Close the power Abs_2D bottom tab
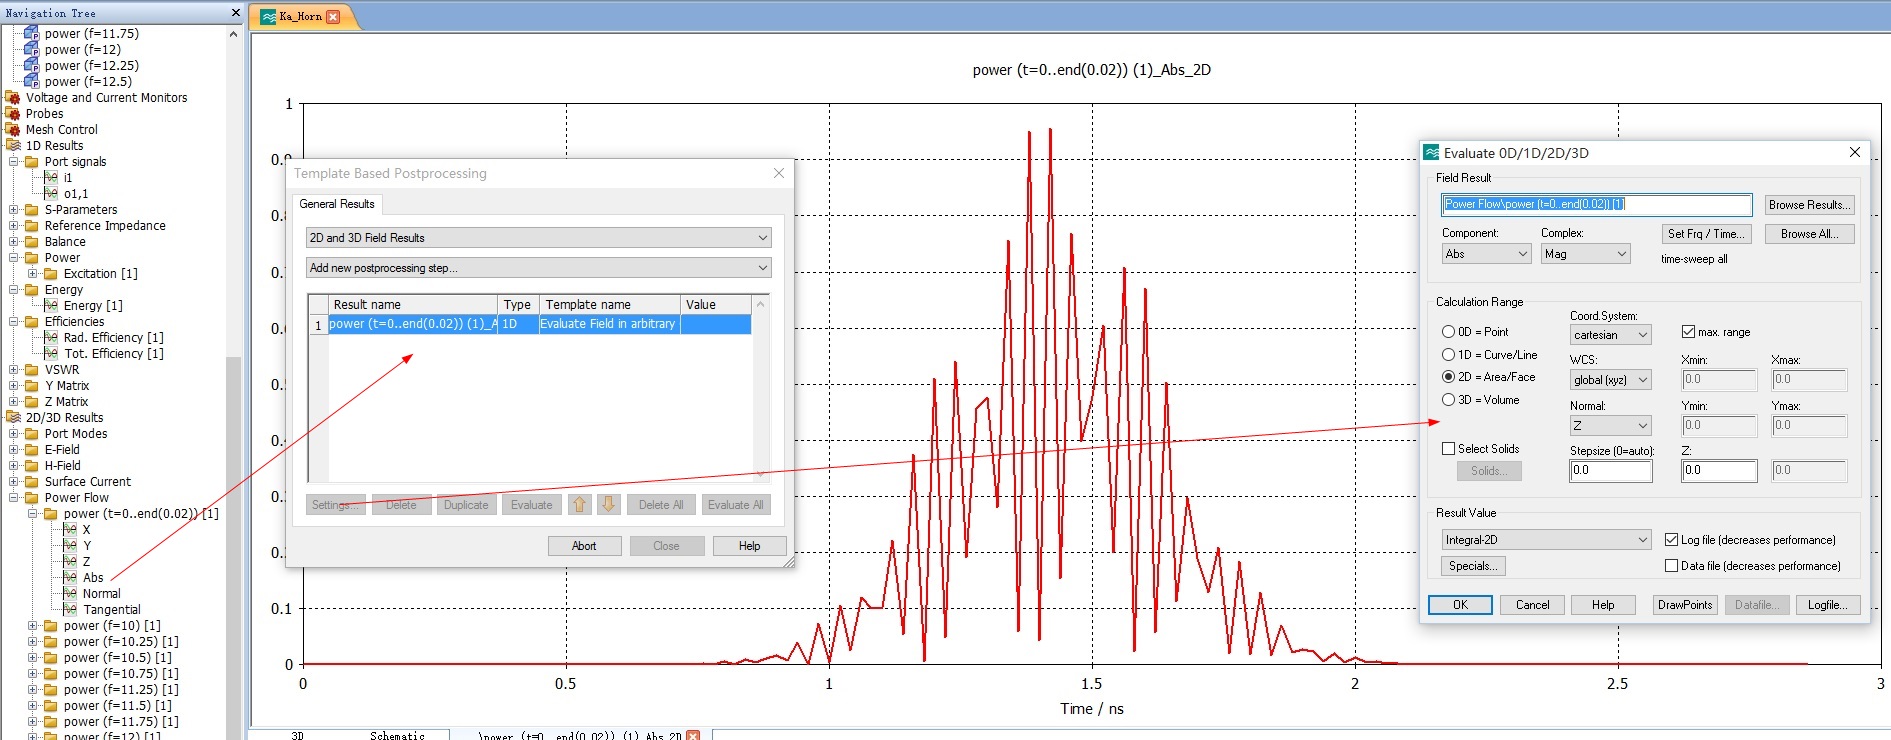Viewport: 1891px width, 740px height. [x=692, y=735]
